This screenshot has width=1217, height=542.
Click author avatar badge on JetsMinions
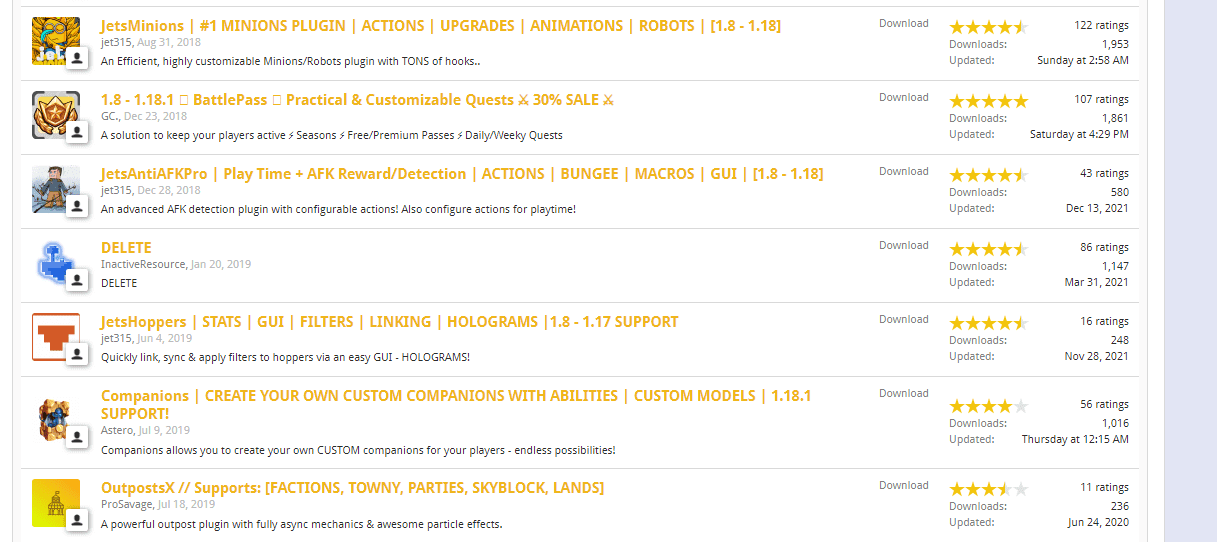77,59
